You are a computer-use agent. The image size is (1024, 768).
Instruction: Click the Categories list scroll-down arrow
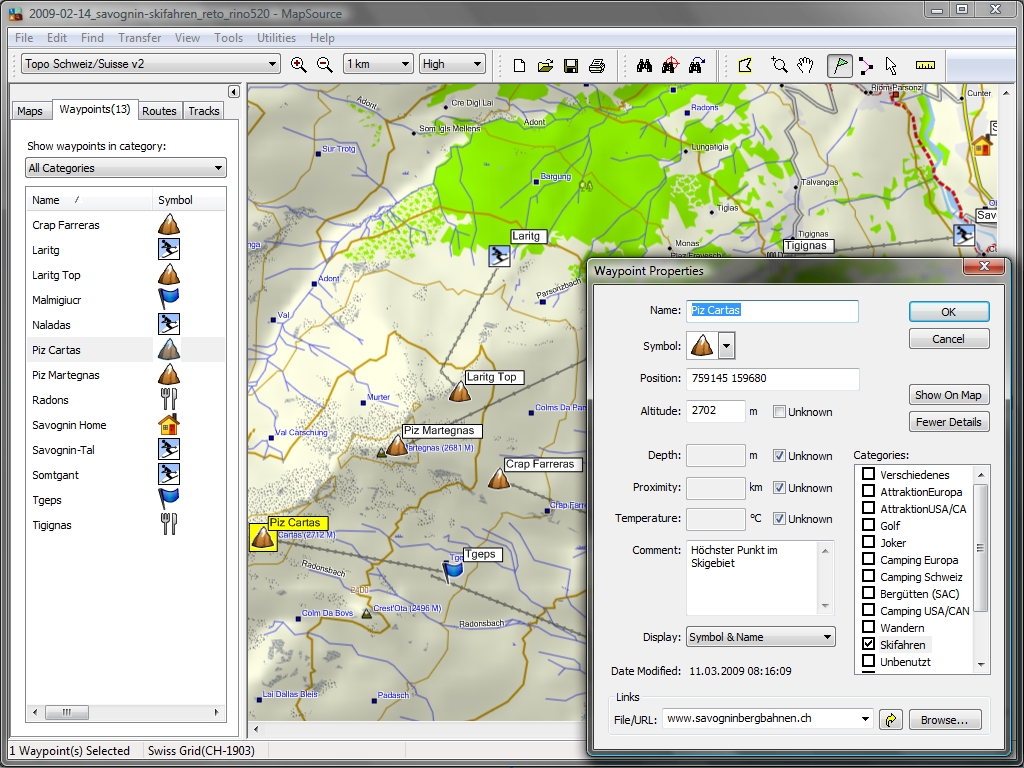(x=980, y=665)
